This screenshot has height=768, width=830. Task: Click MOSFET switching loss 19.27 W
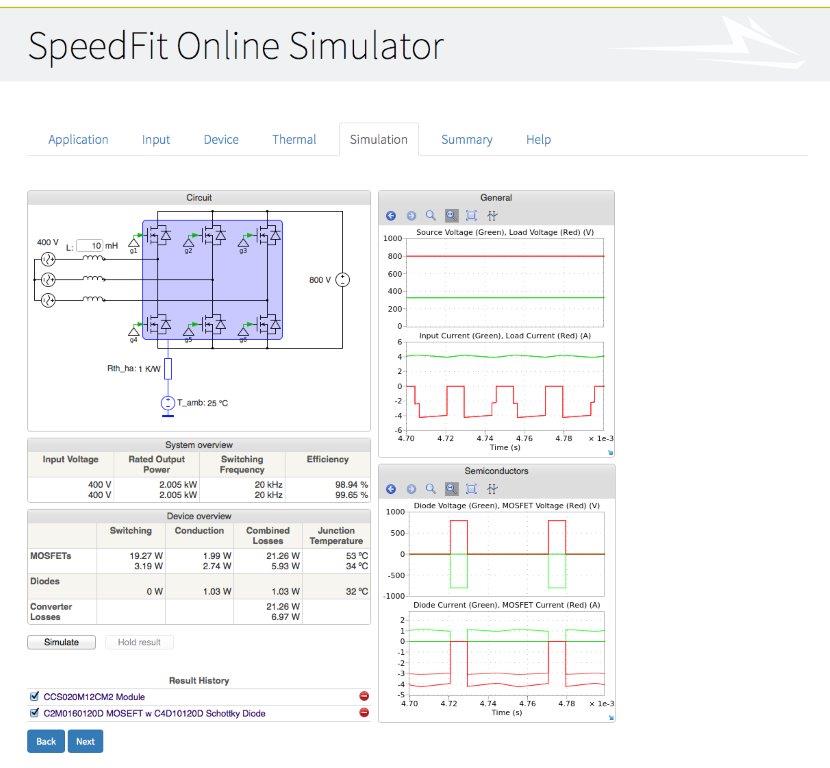tap(146, 556)
